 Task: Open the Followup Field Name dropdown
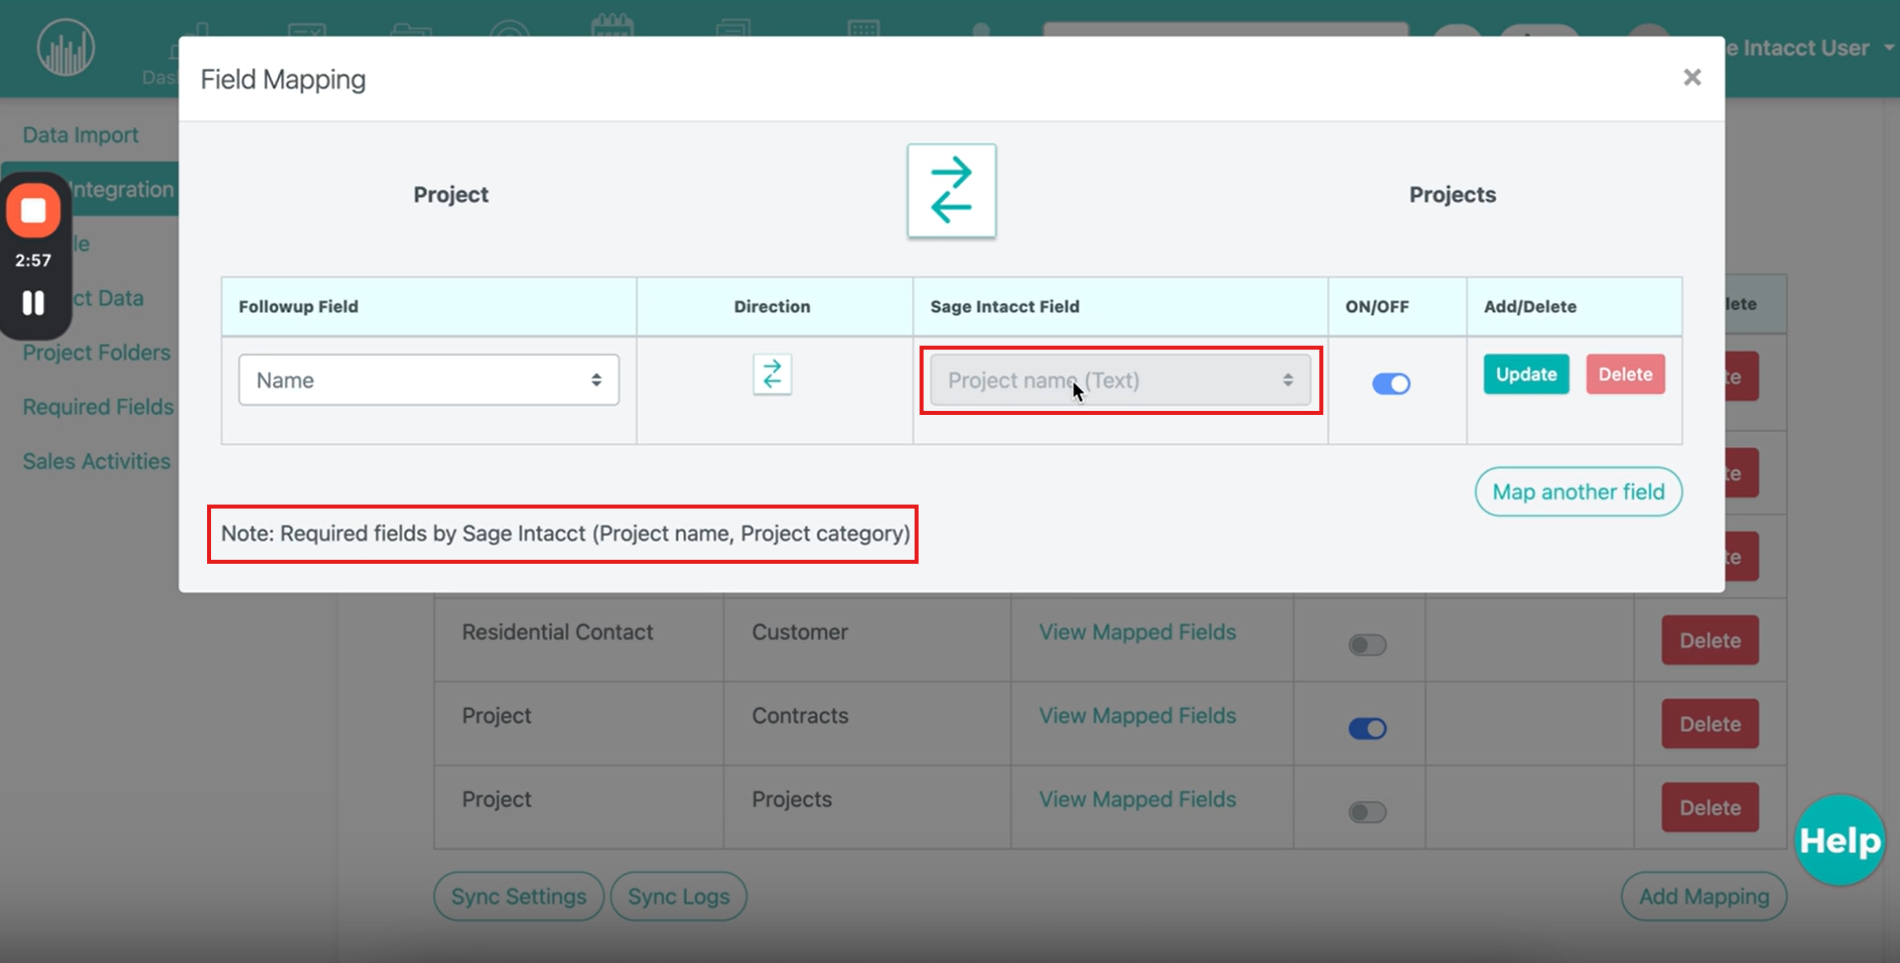428,380
